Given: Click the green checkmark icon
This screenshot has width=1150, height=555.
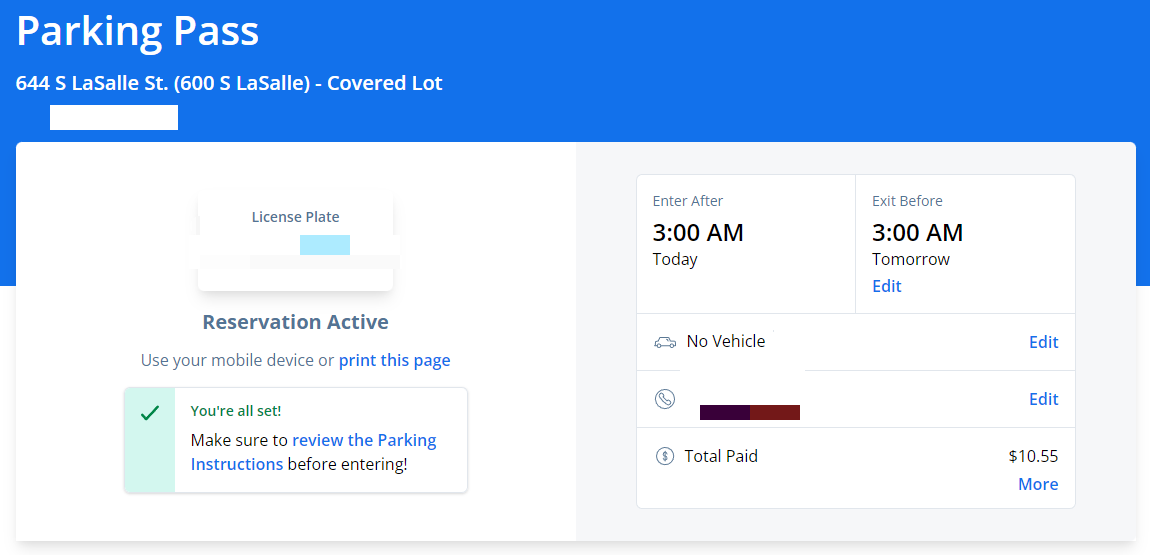Looking at the screenshot, I should [150, 413].
